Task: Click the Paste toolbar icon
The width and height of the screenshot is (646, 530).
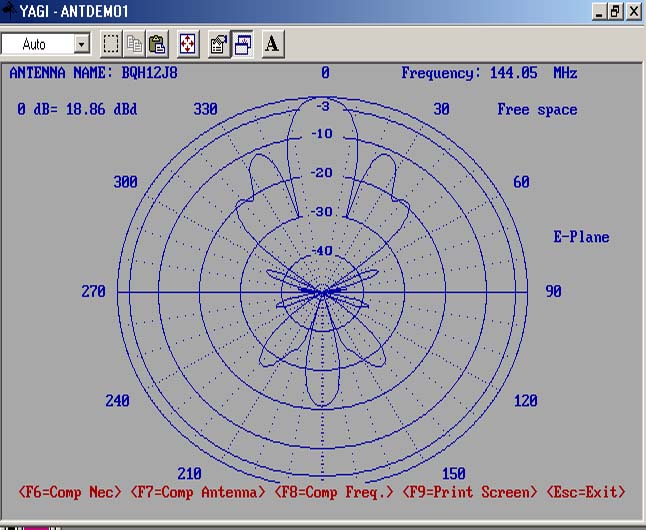Action: point(157,44)
